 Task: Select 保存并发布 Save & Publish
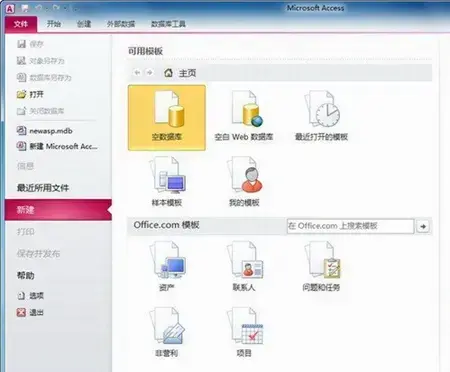39,254
